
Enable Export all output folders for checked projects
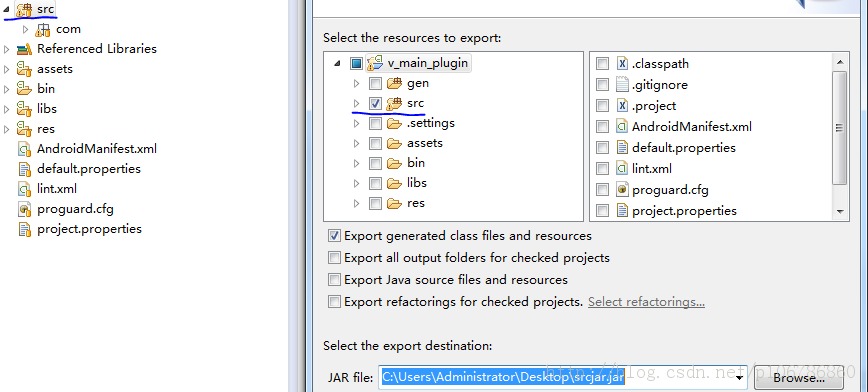tap(334, 258)
